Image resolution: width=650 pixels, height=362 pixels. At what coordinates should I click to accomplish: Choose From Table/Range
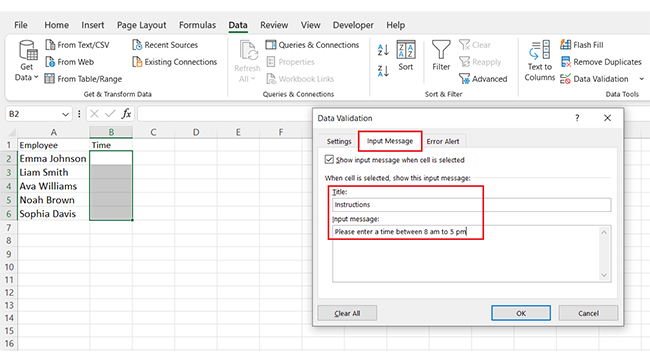(x=83, y=79)
